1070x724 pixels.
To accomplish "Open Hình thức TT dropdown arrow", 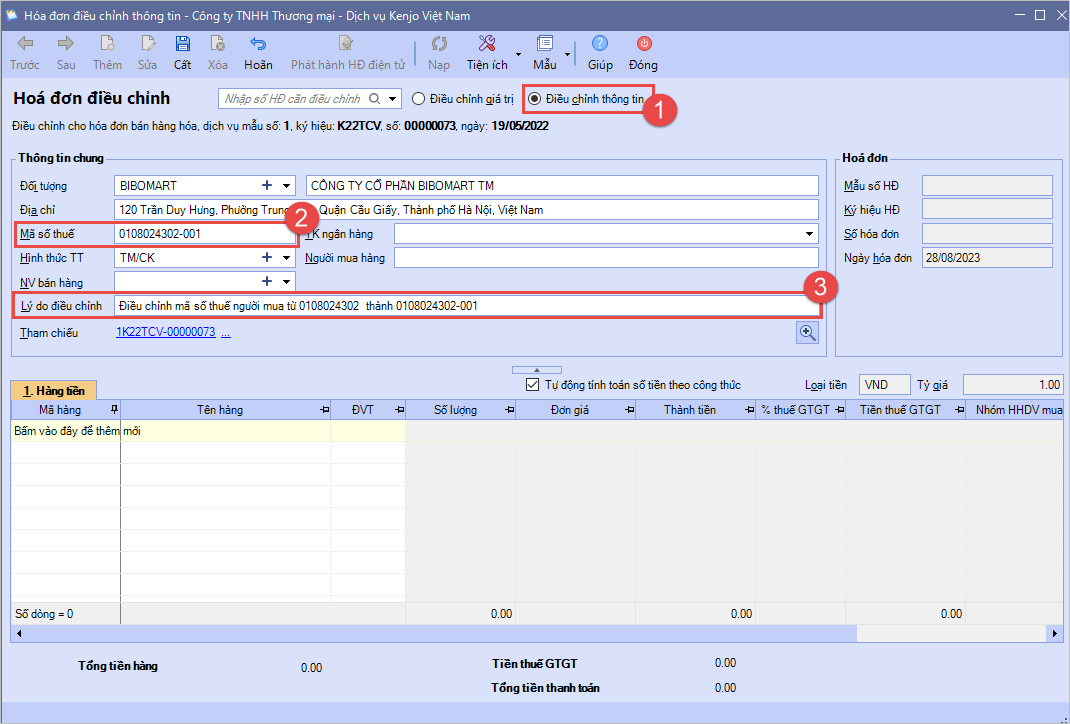I will click(287, 258).
